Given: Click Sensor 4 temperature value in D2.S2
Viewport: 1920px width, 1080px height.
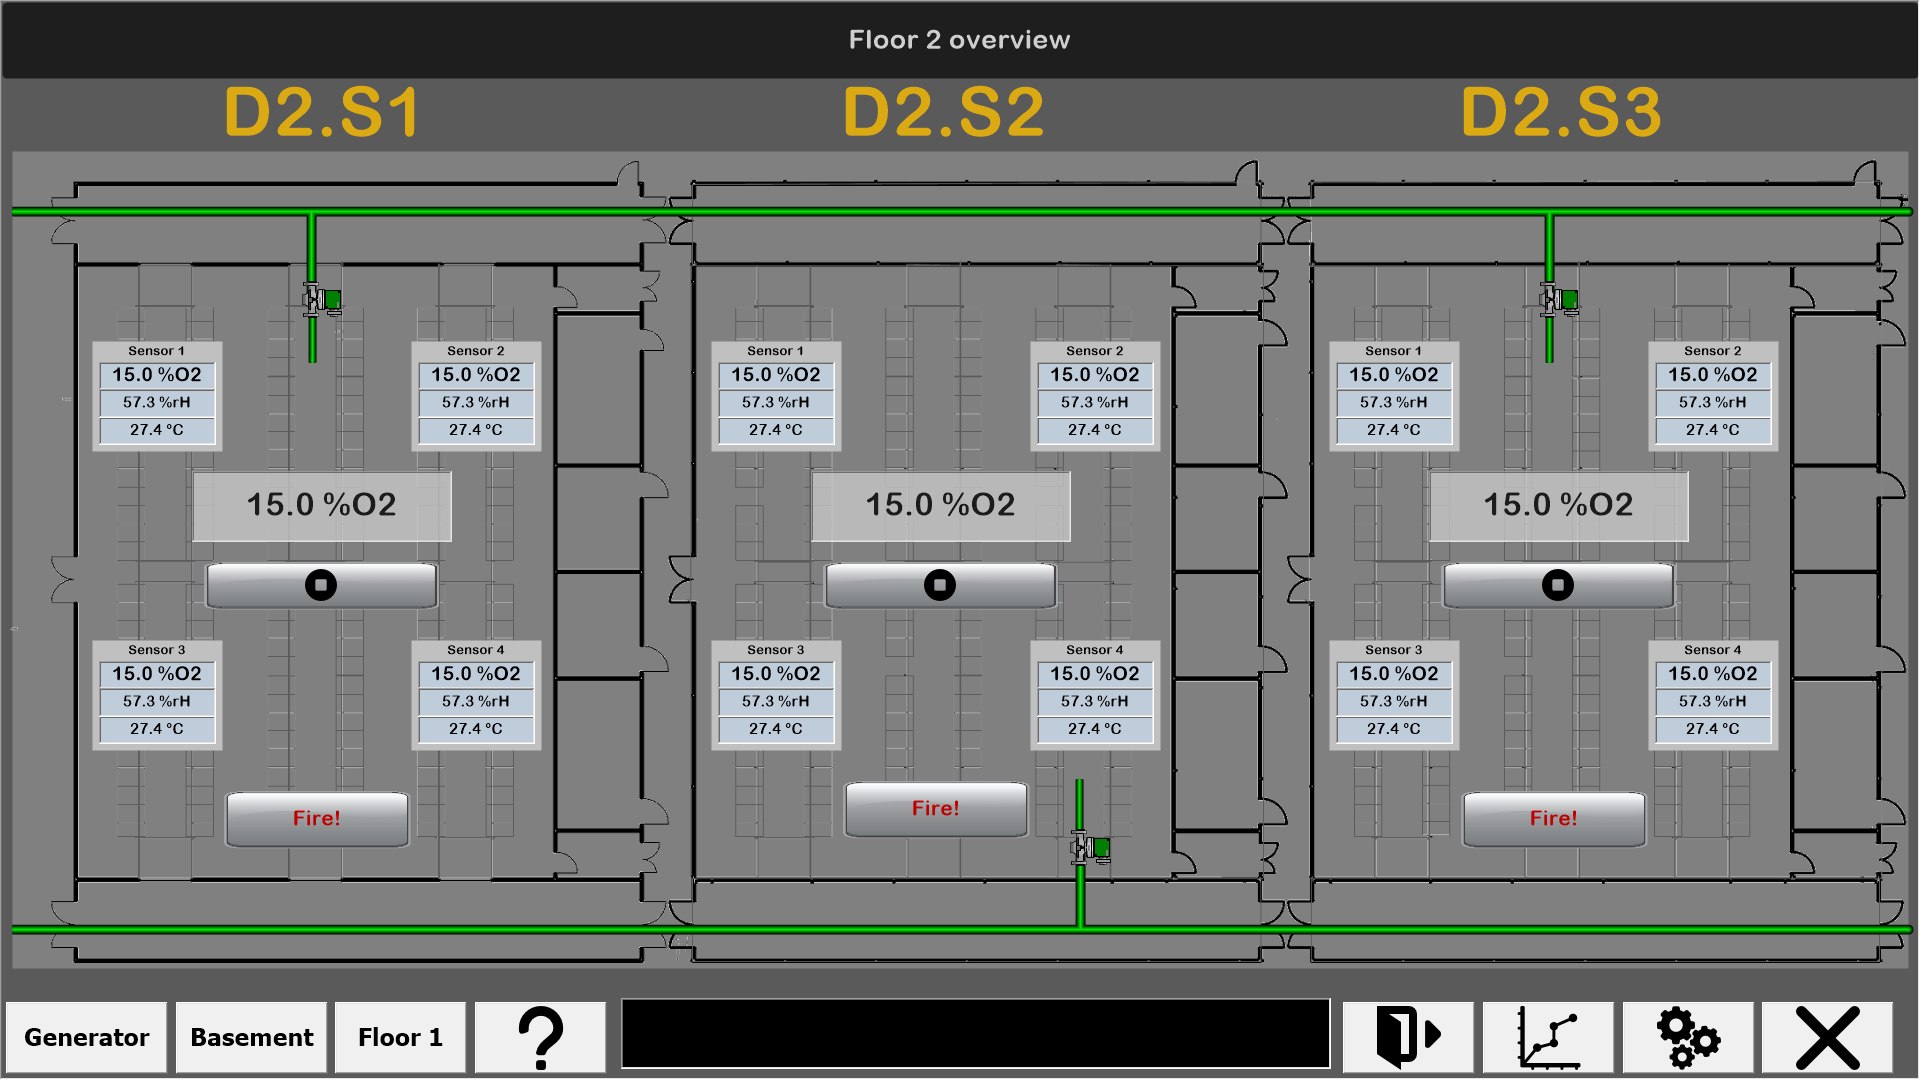Looking at the screenshot, I should [x=1095, y=729].
